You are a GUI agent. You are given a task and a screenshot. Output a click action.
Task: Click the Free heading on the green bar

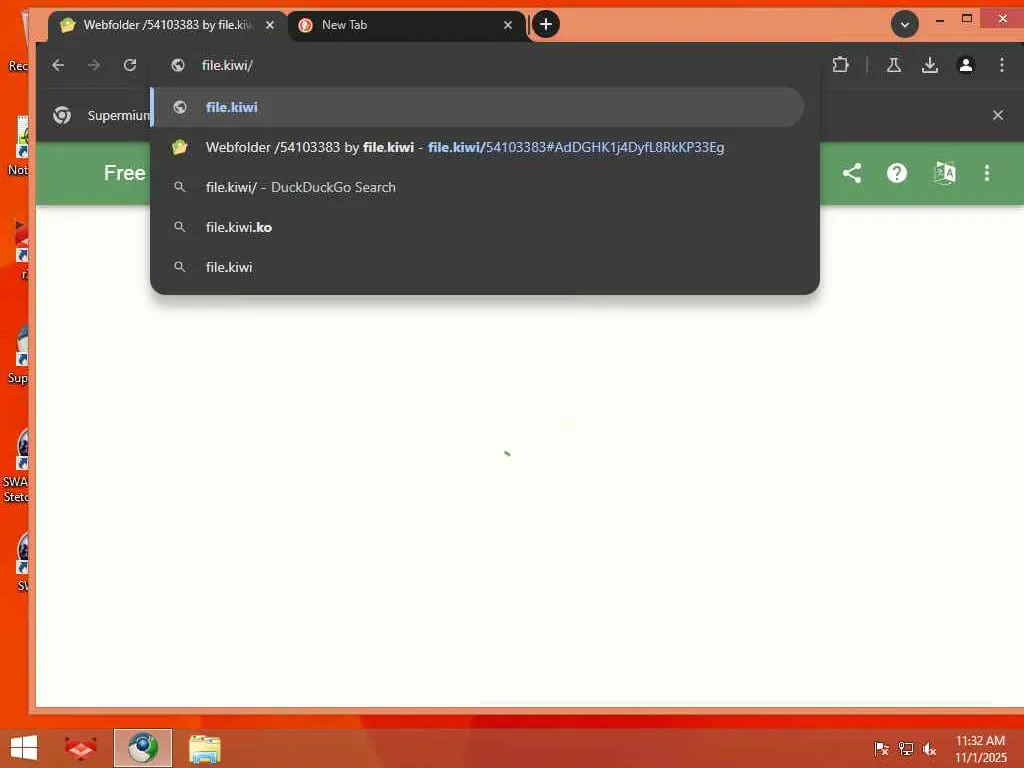coord(124,172)
